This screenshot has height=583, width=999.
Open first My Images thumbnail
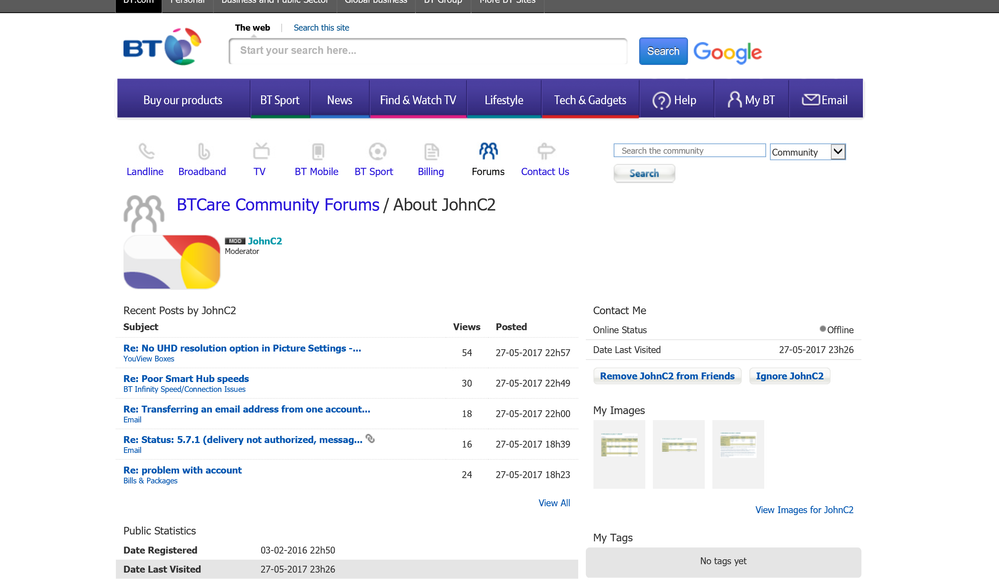pyautogui.click(x=619, y=454)
